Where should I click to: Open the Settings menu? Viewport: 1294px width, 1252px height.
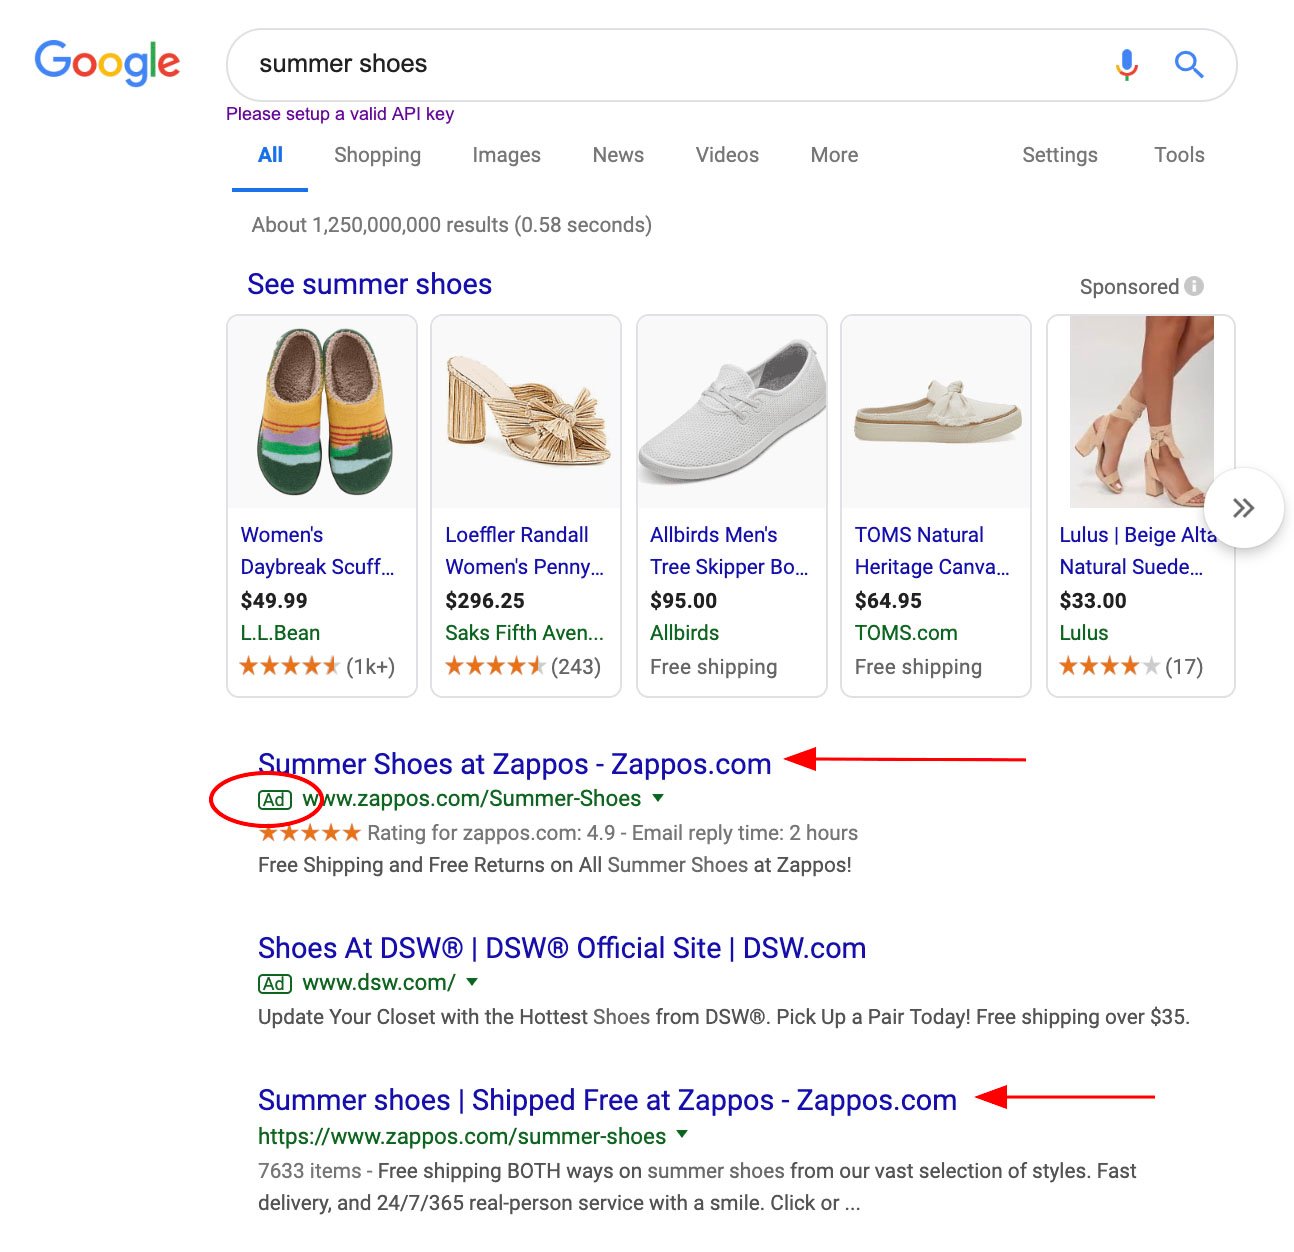(x=1059, y=155)
